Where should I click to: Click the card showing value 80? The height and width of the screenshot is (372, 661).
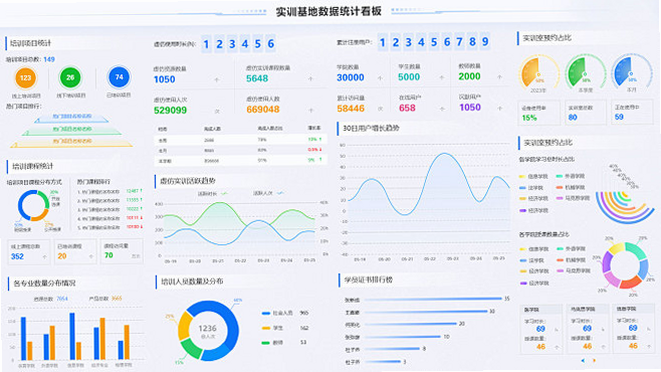586,113
